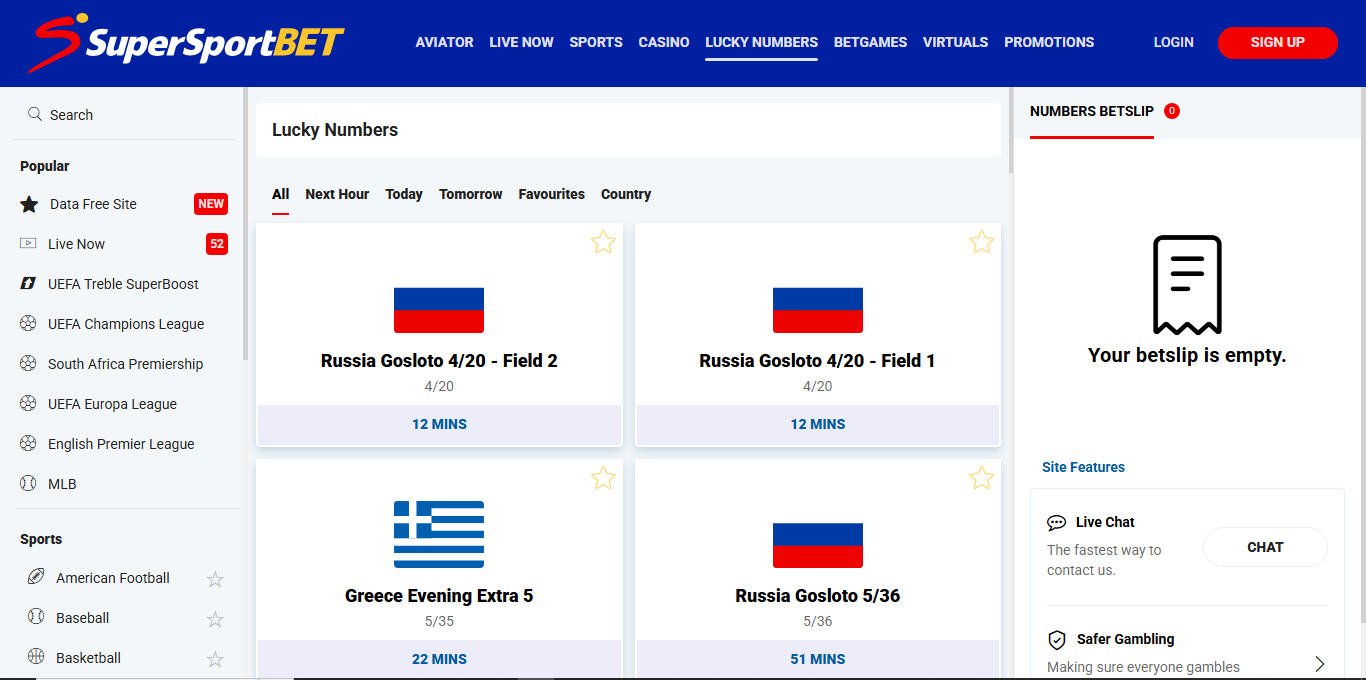The image size is (1366, 680).
Task: Open the Country filter
Action: (x=625, y=194)
